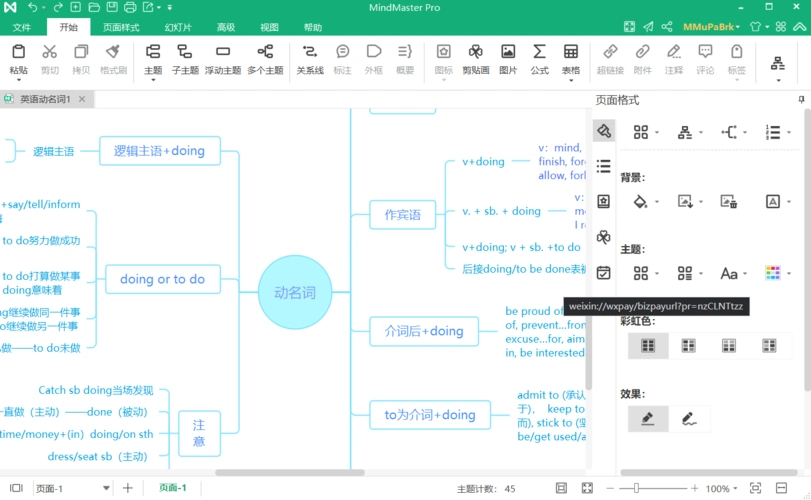
Task: Add a 注释 note to topic
Action: (674, 52)
